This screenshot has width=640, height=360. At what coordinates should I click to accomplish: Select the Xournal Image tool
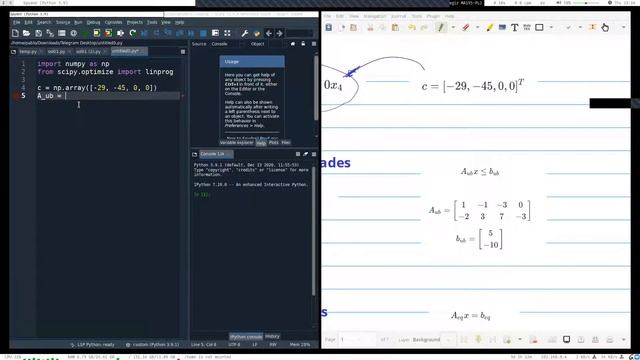[502, 27]
